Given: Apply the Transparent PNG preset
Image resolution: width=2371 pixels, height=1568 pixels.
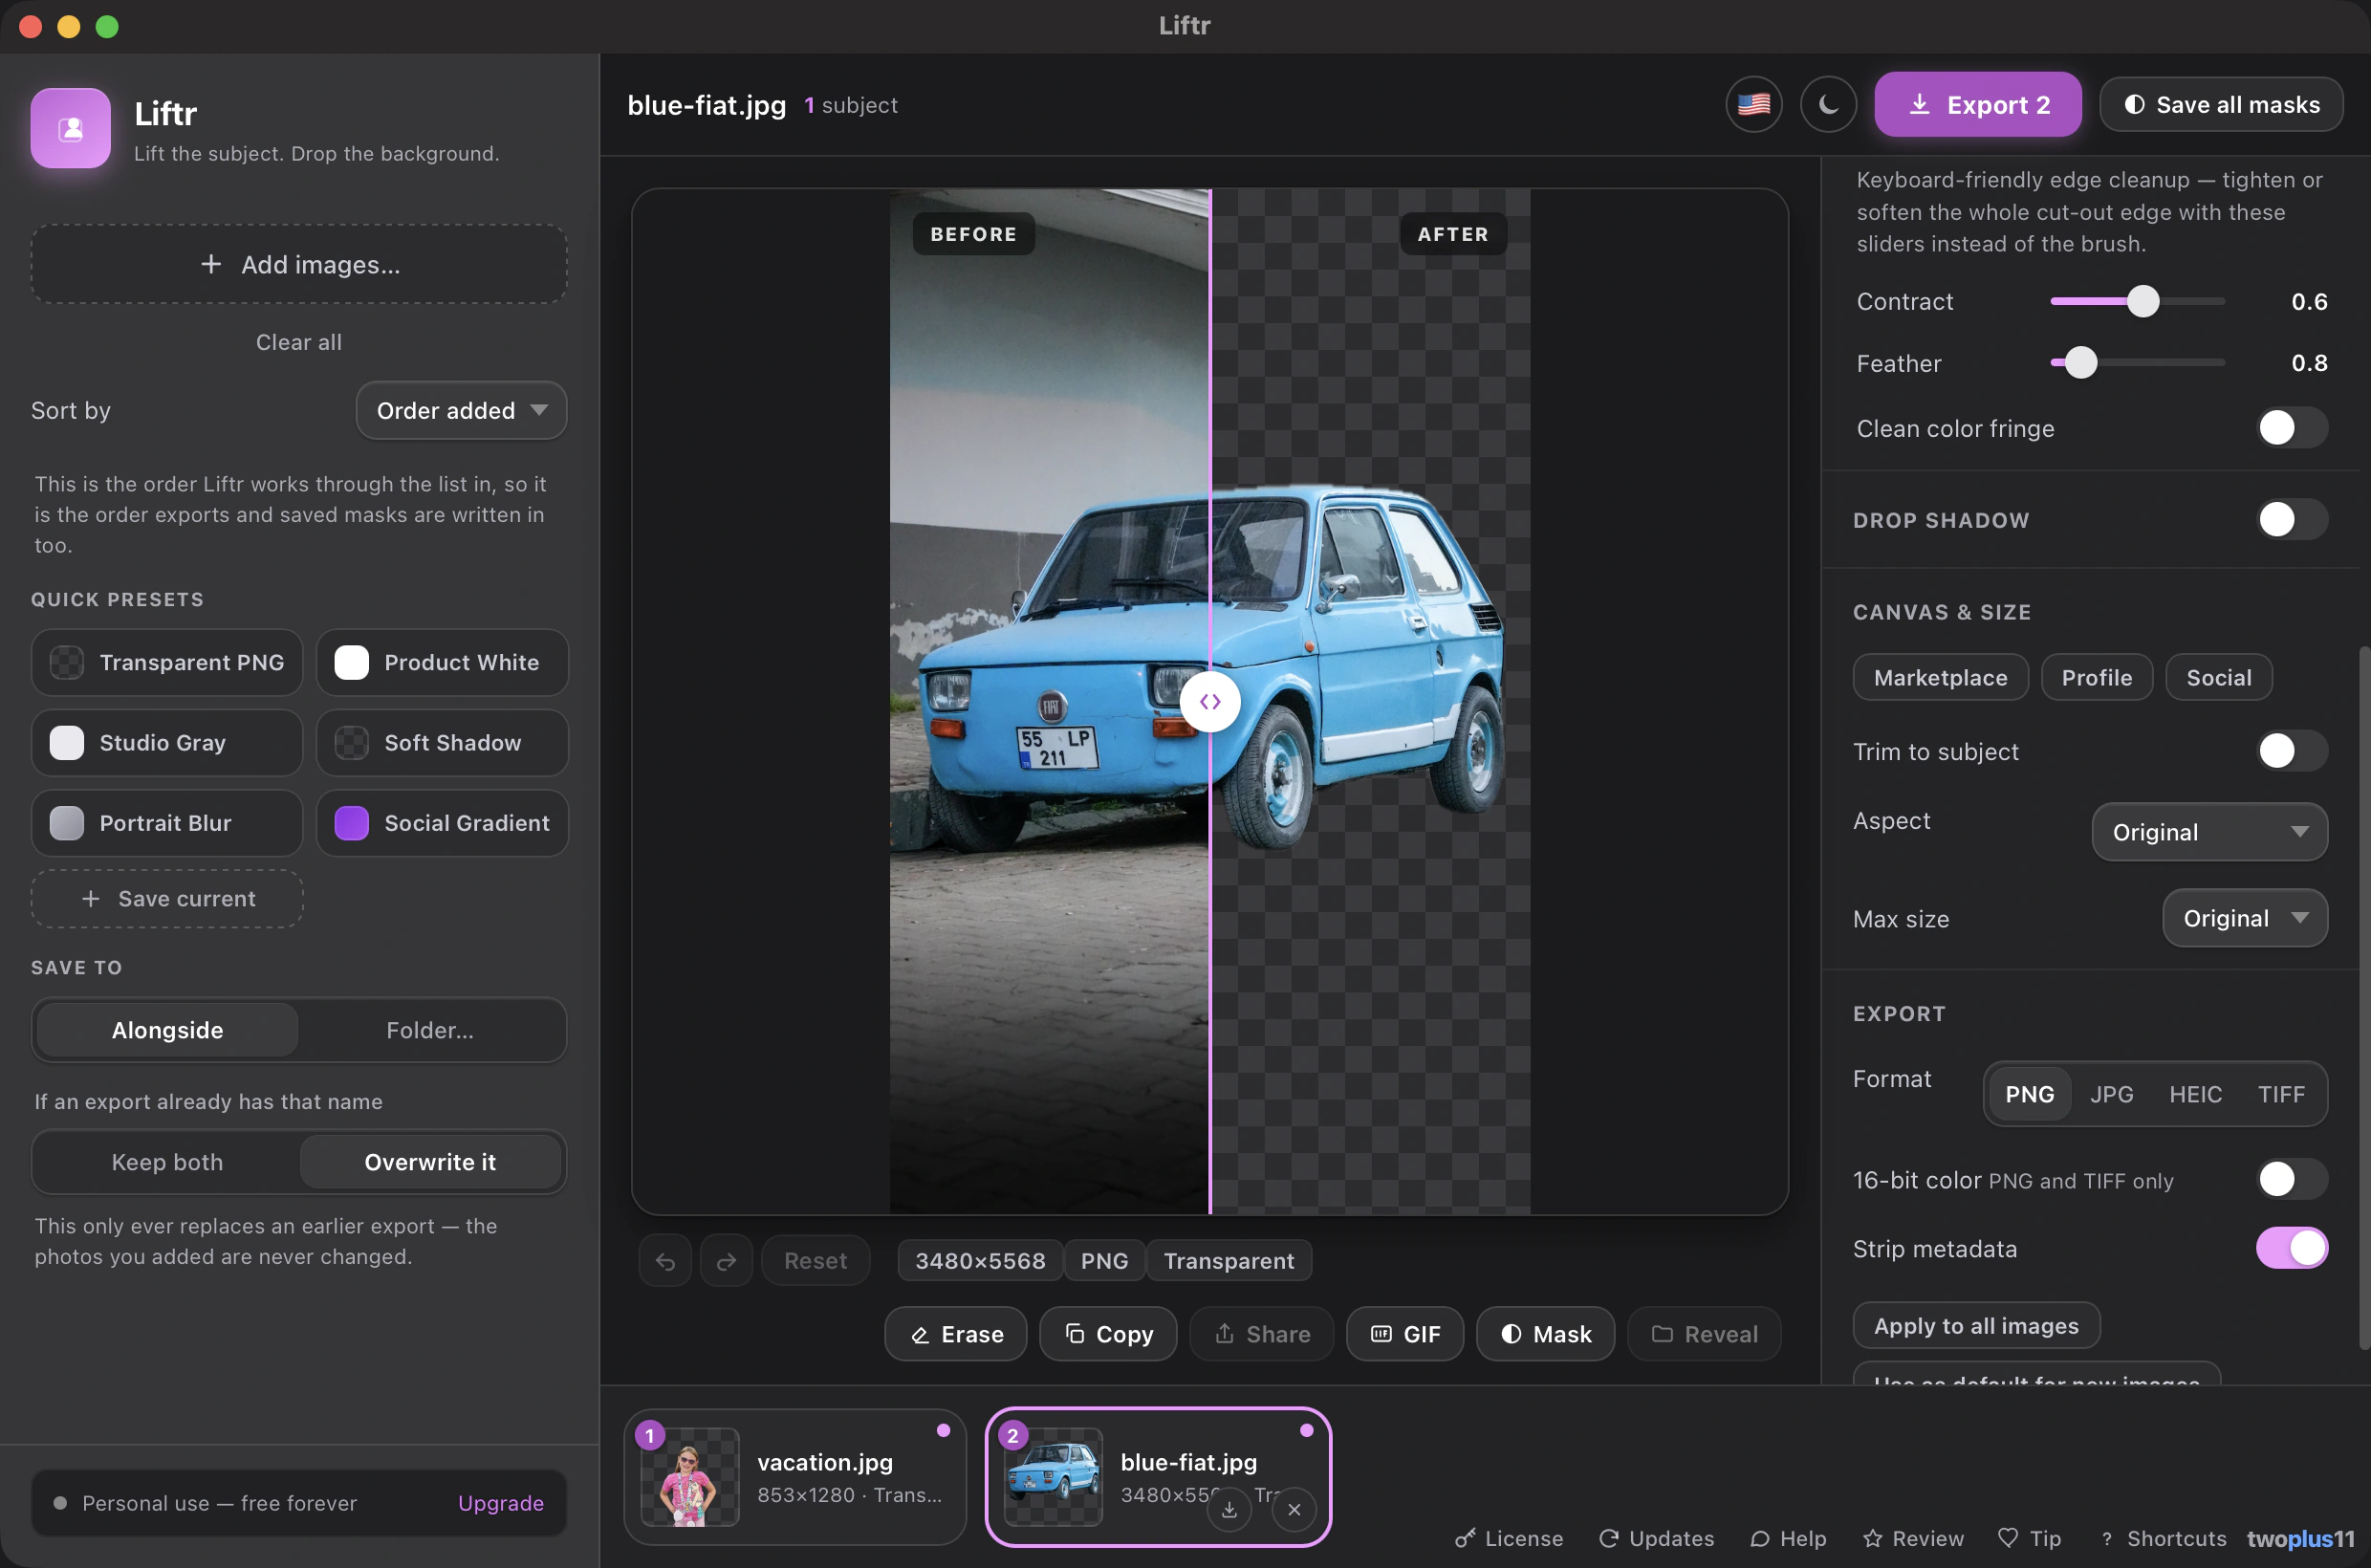Looking at the screenshot, I should click(167, 662).
